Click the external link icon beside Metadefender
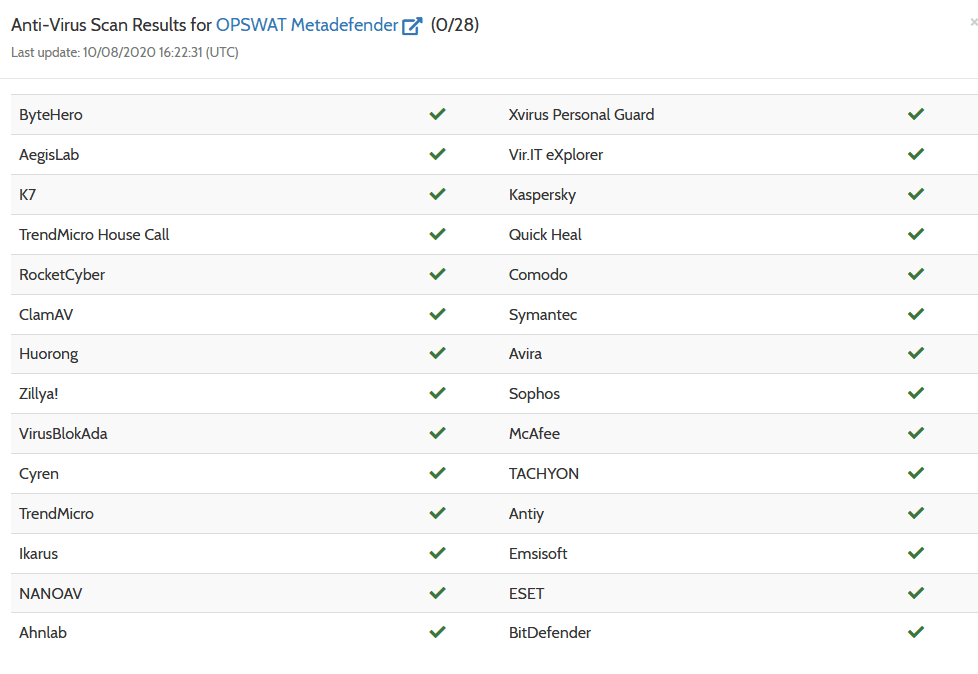 tap(412, 27)
